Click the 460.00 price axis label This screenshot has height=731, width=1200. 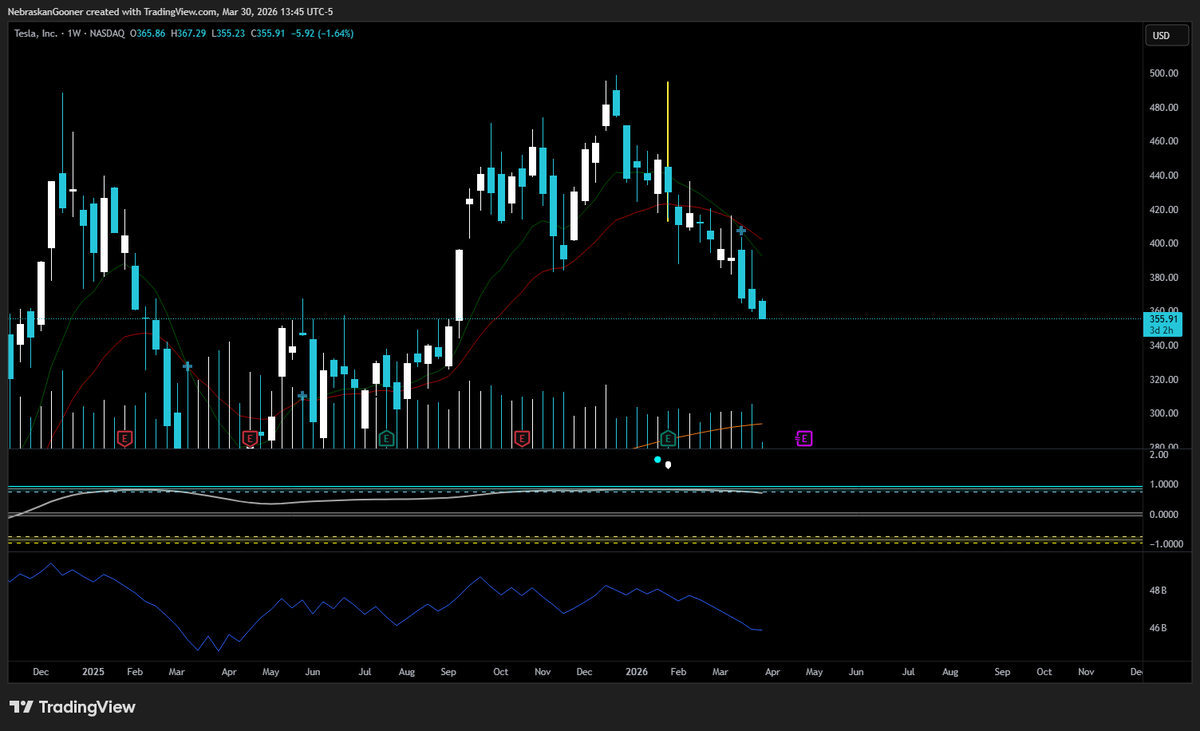1163,141
